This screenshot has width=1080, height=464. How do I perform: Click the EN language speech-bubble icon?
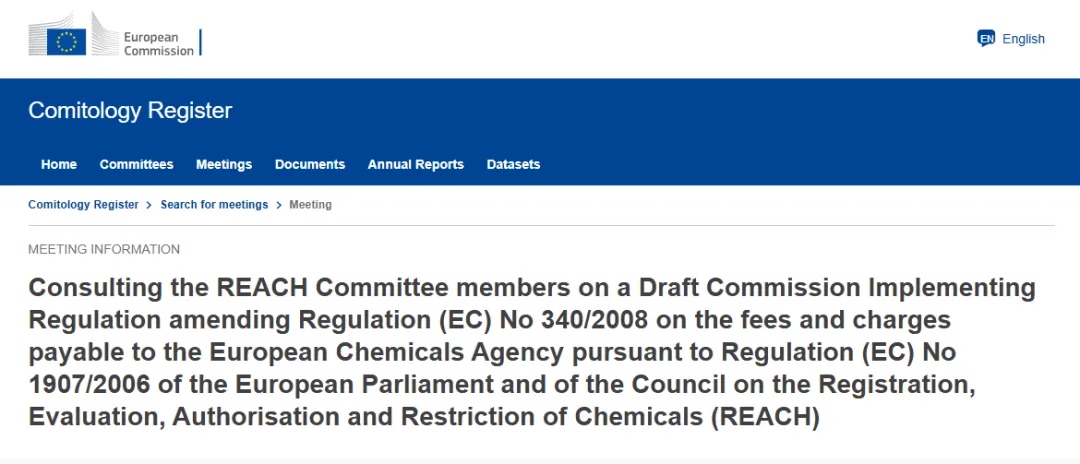[986, 39]
